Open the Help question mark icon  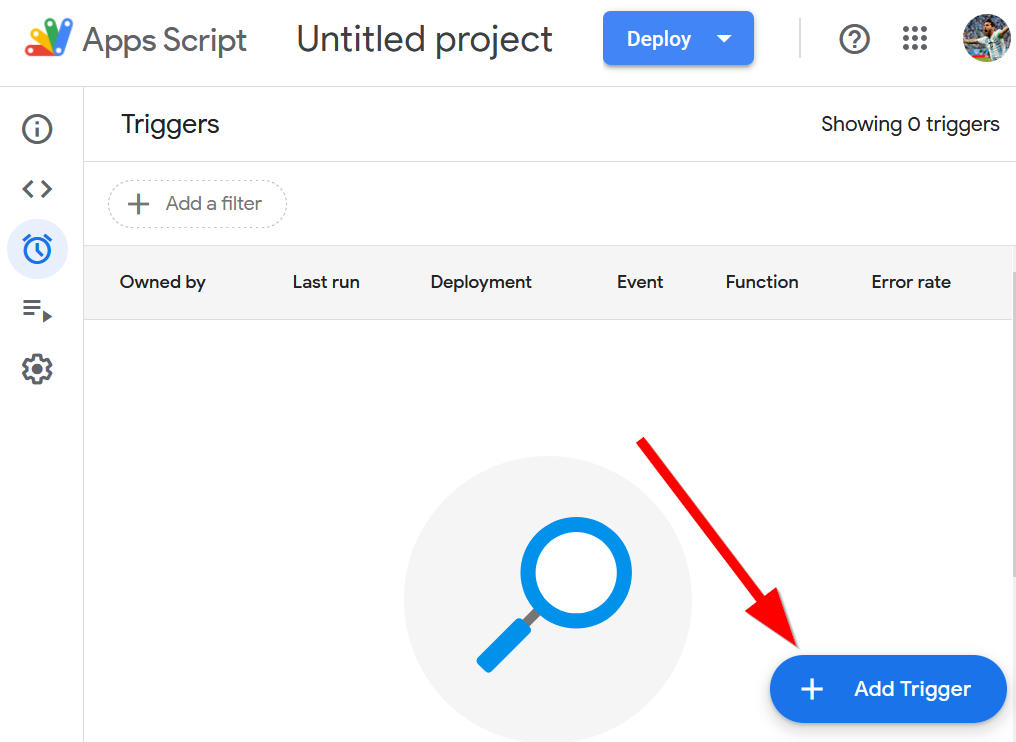[x=854, y=39]
